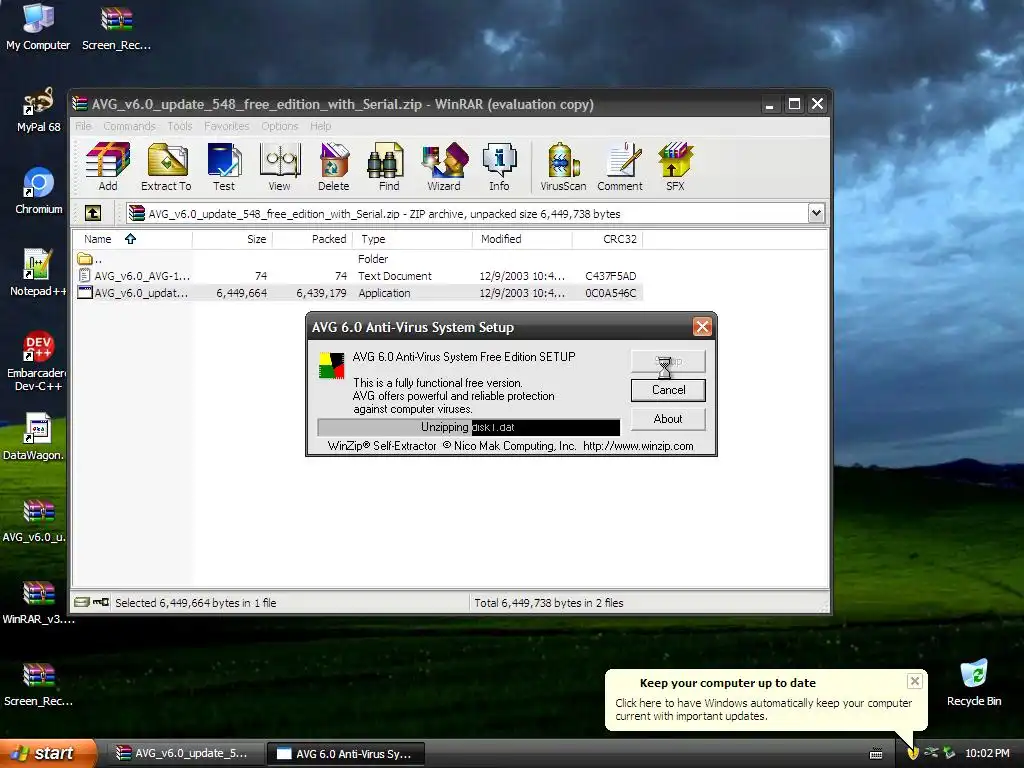
Task: Click Cancel in AVG setup dialog
Action: pos(668,390)
